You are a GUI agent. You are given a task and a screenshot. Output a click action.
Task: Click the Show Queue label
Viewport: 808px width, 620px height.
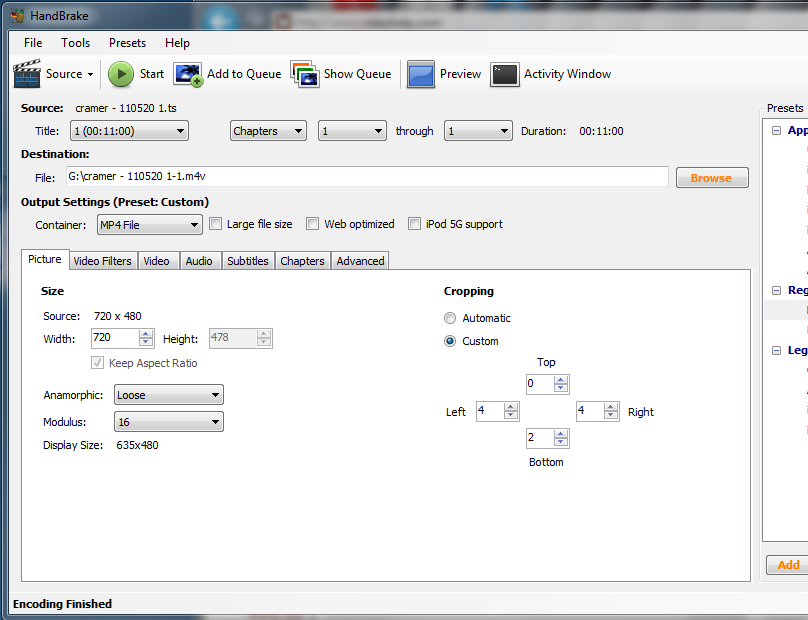coord(358,74)
